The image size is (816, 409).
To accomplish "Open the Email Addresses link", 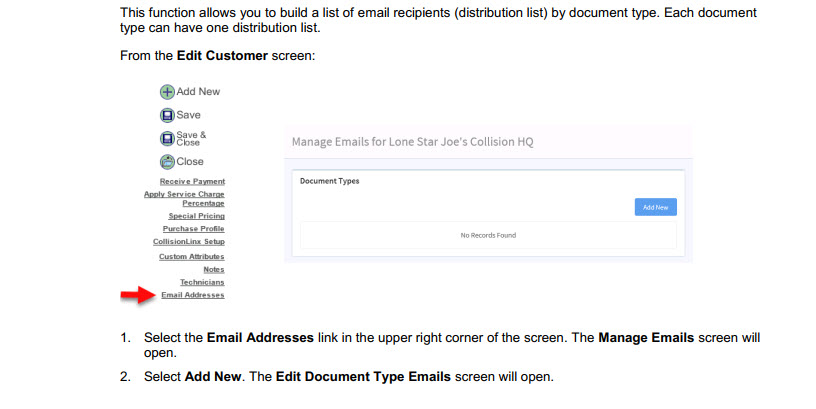I will click(x=192, y=295).
